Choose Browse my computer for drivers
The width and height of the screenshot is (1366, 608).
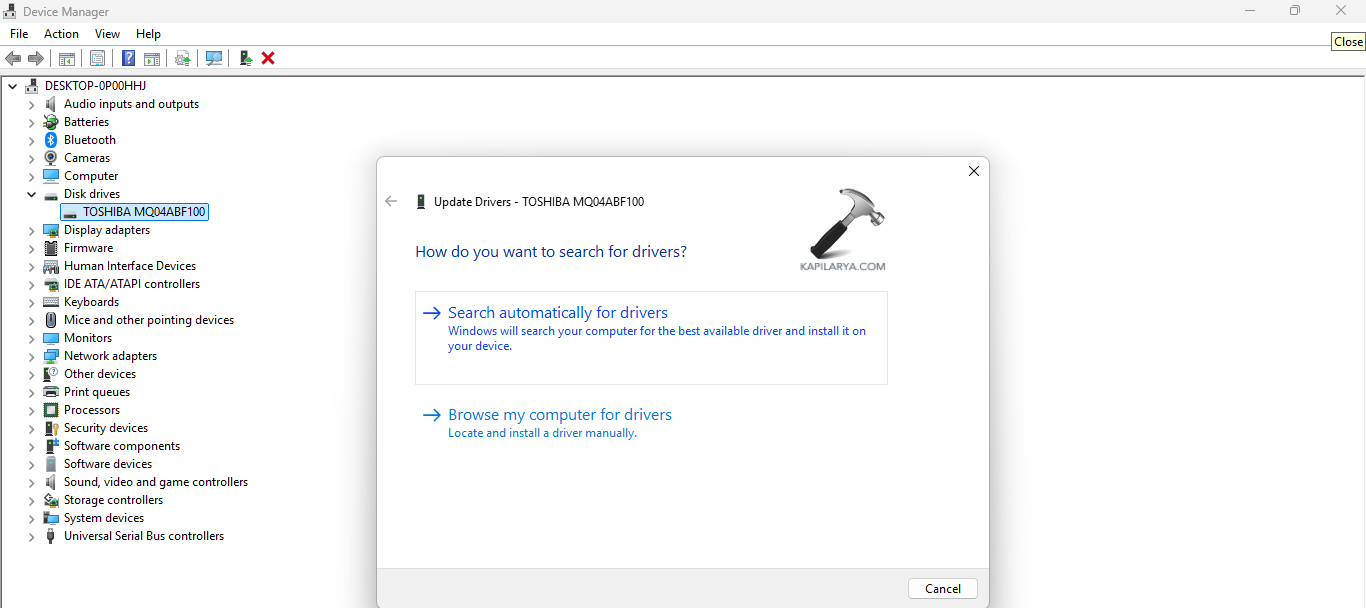coord(560,414)
